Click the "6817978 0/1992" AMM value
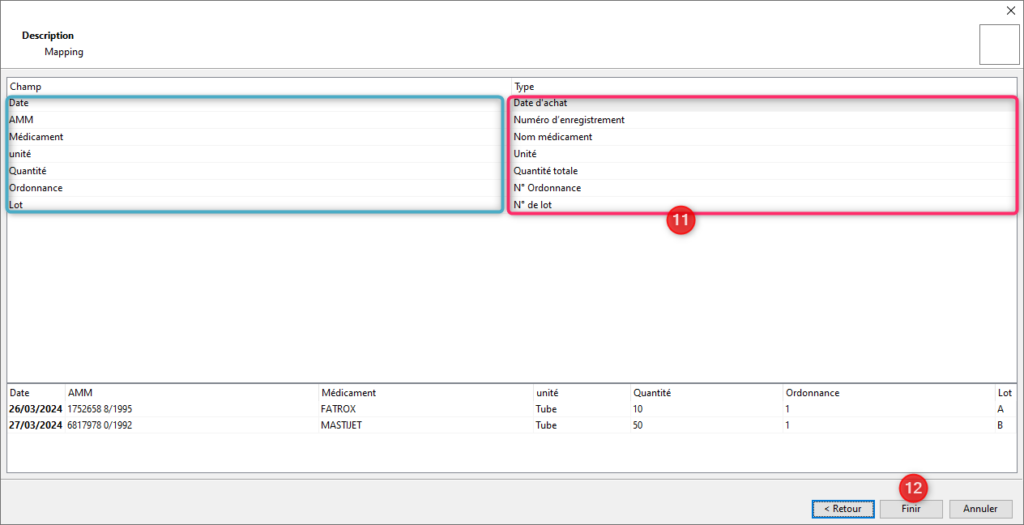Image resolution: width=1024 pixels, height=525 pixels. [103, 424]
